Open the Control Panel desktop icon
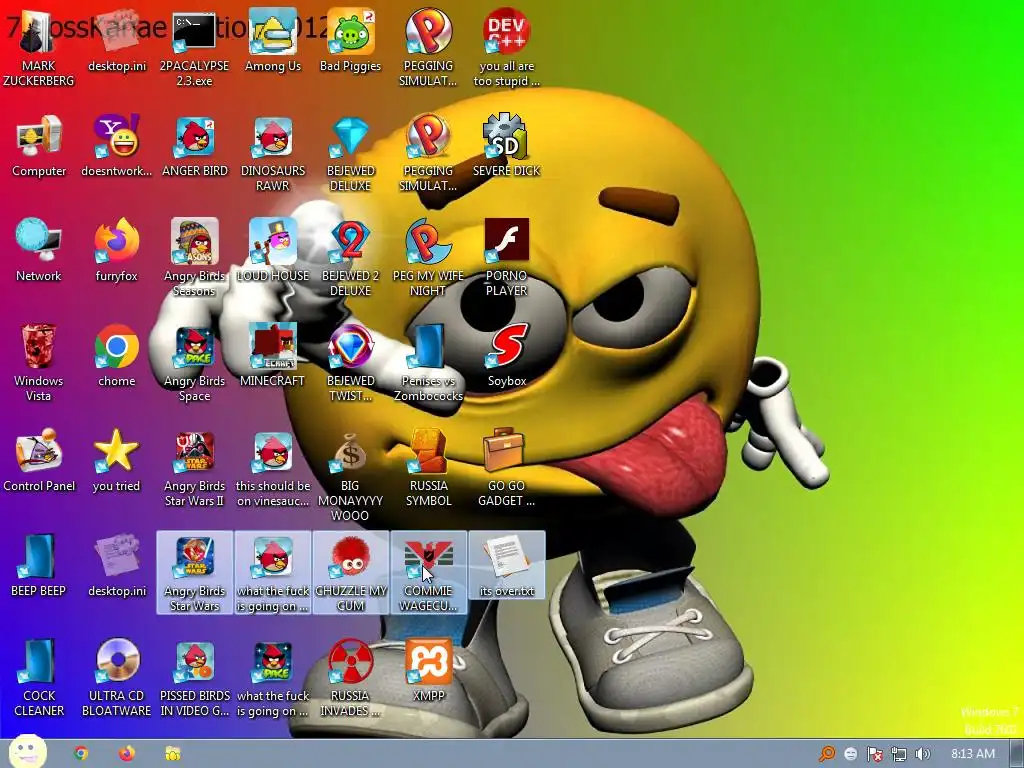The height and width of the screenshot is (768, 1024). 39,461
